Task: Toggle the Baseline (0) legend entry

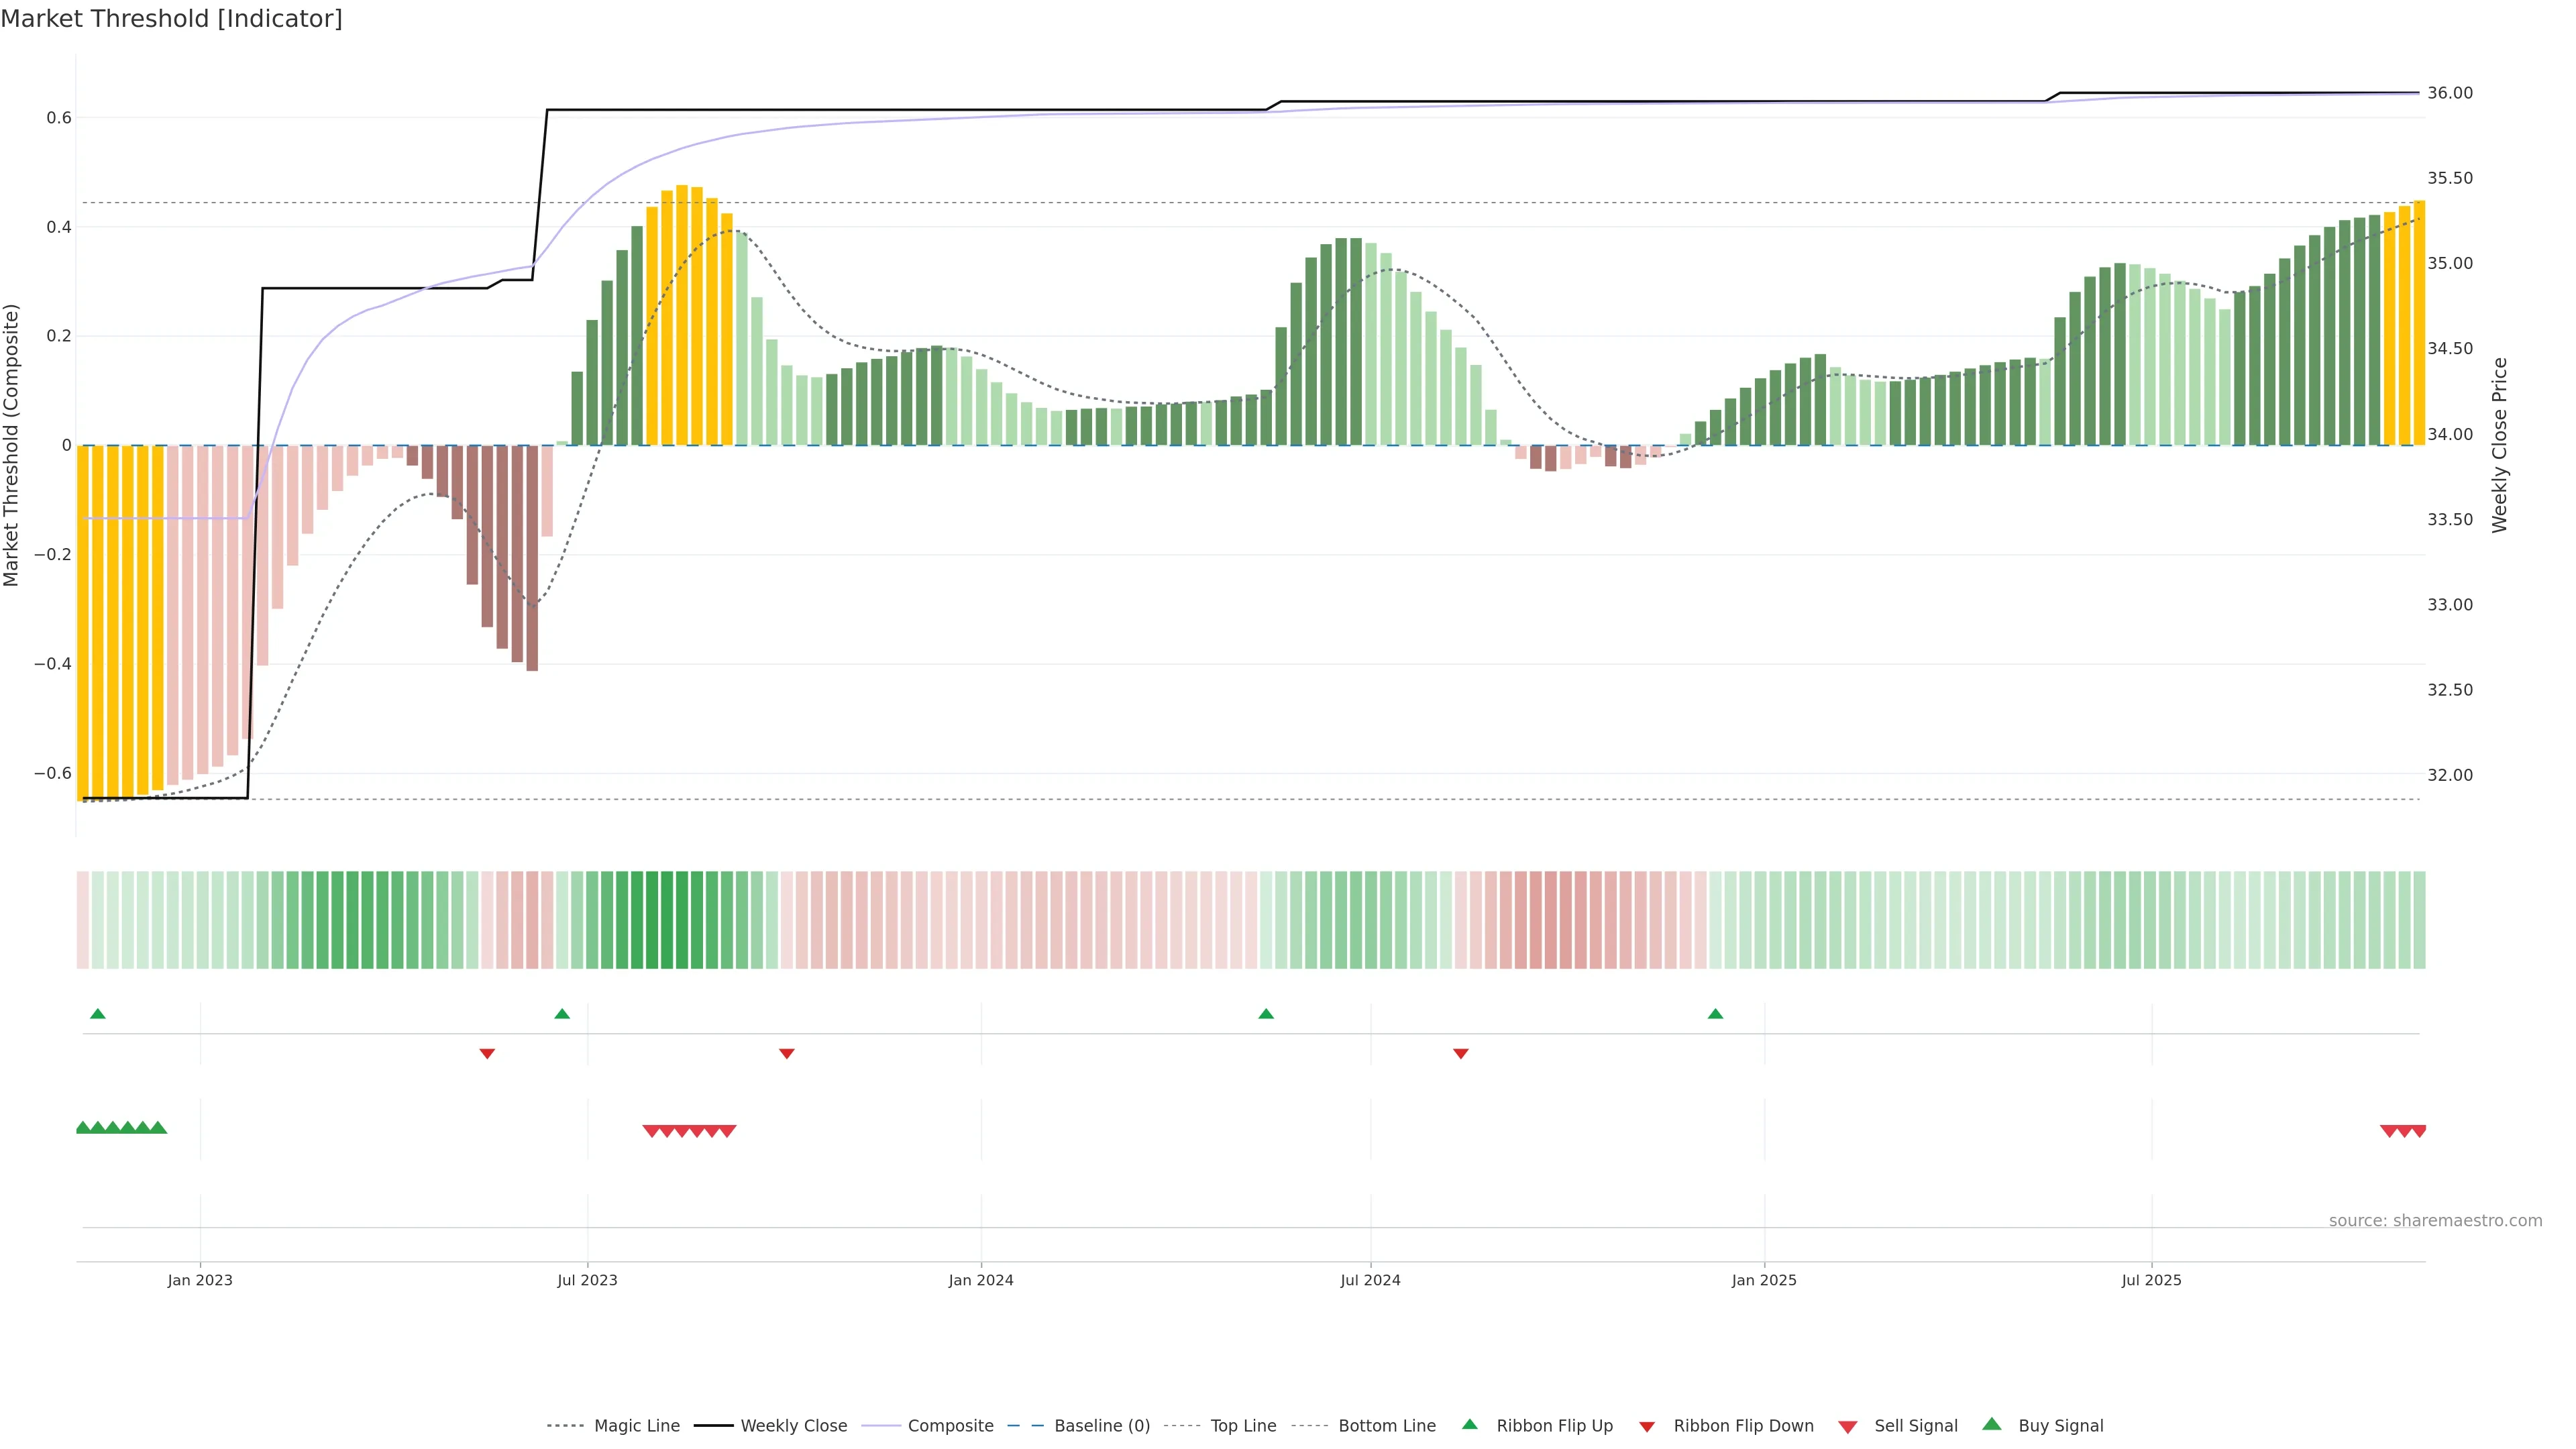Action: (x=1102, y=1426)
